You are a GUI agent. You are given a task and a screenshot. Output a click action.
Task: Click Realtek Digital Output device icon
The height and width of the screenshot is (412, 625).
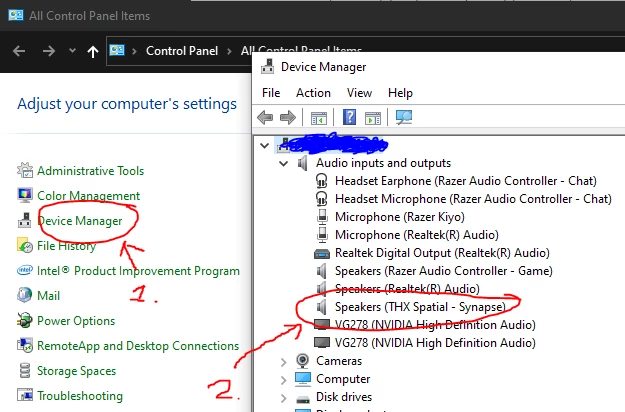(x=322, y=253)
